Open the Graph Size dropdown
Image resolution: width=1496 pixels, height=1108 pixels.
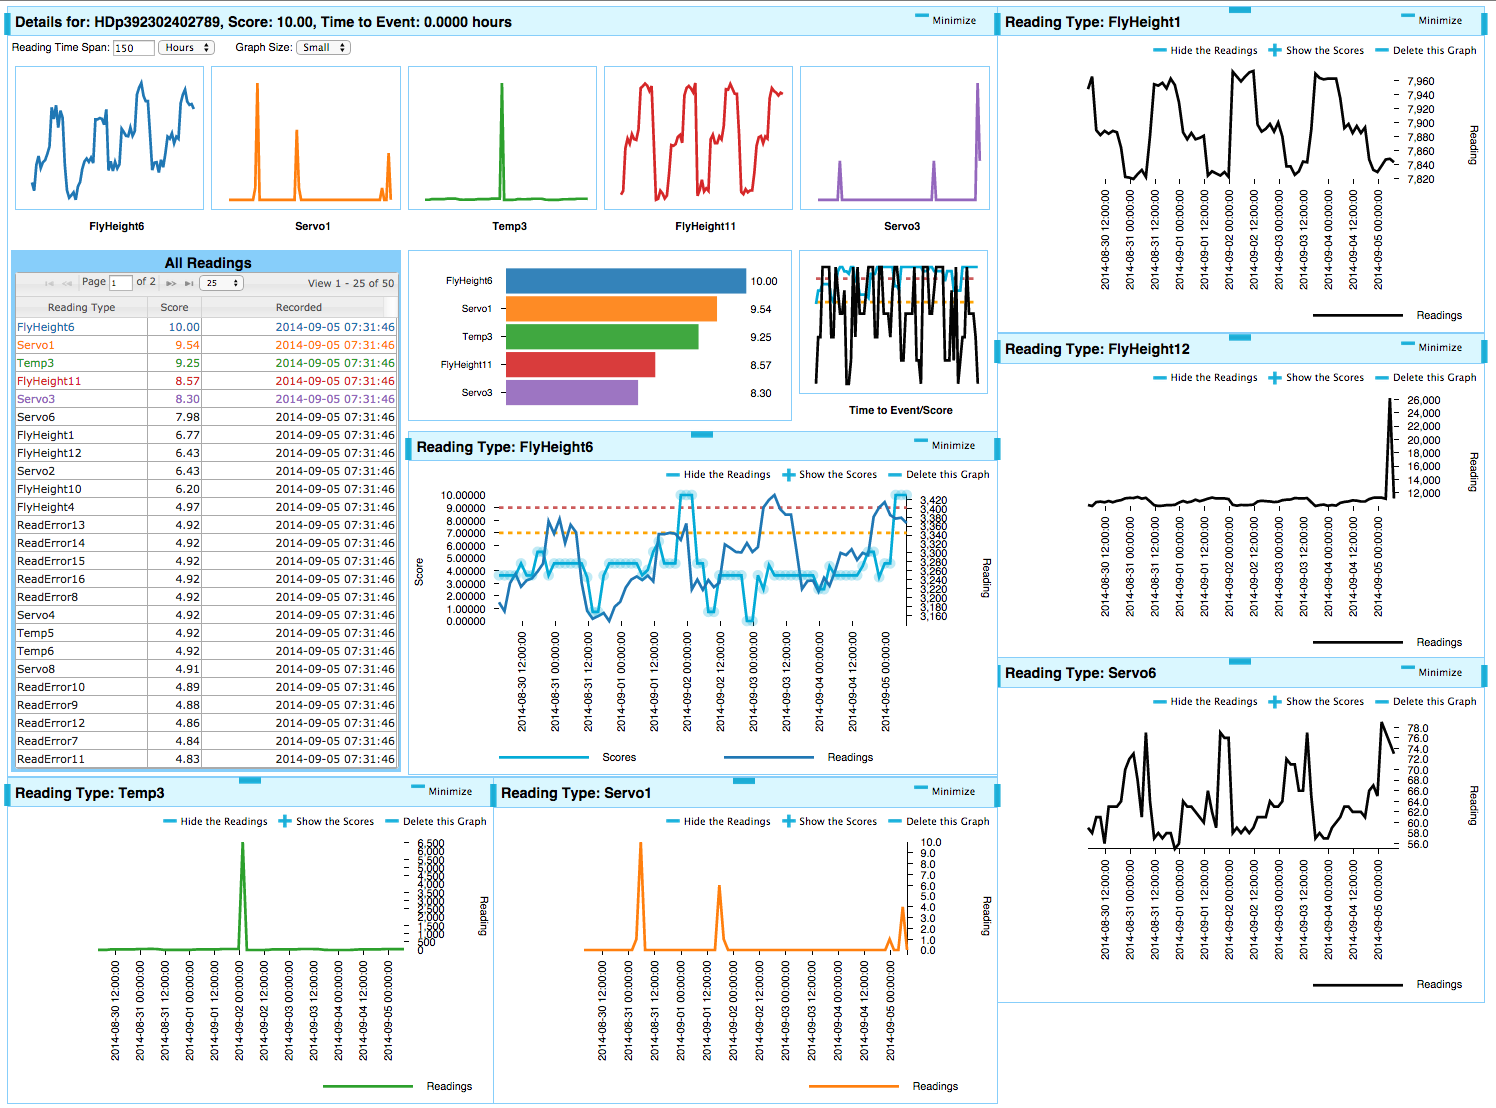click(x=323, y=47)
